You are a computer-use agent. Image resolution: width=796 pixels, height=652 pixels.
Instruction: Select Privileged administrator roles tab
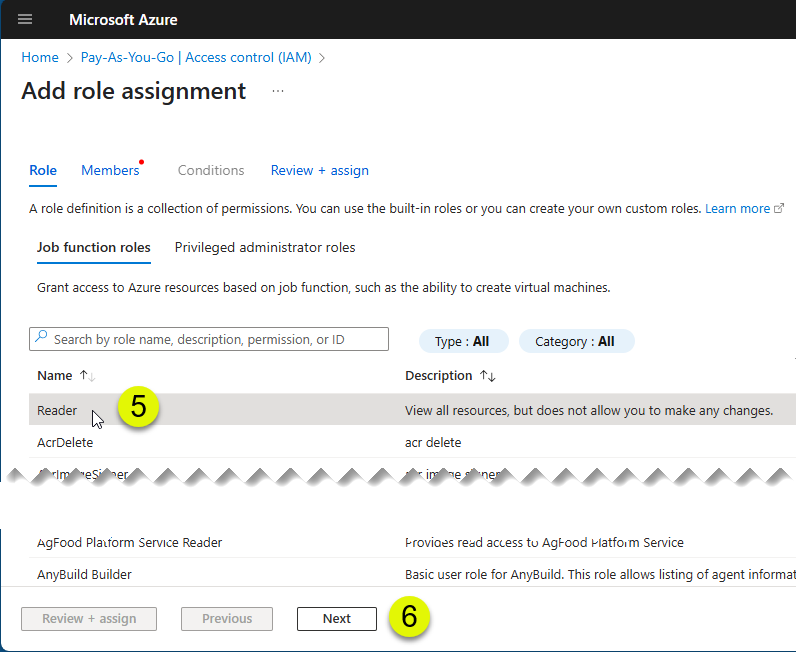(265, 247)
